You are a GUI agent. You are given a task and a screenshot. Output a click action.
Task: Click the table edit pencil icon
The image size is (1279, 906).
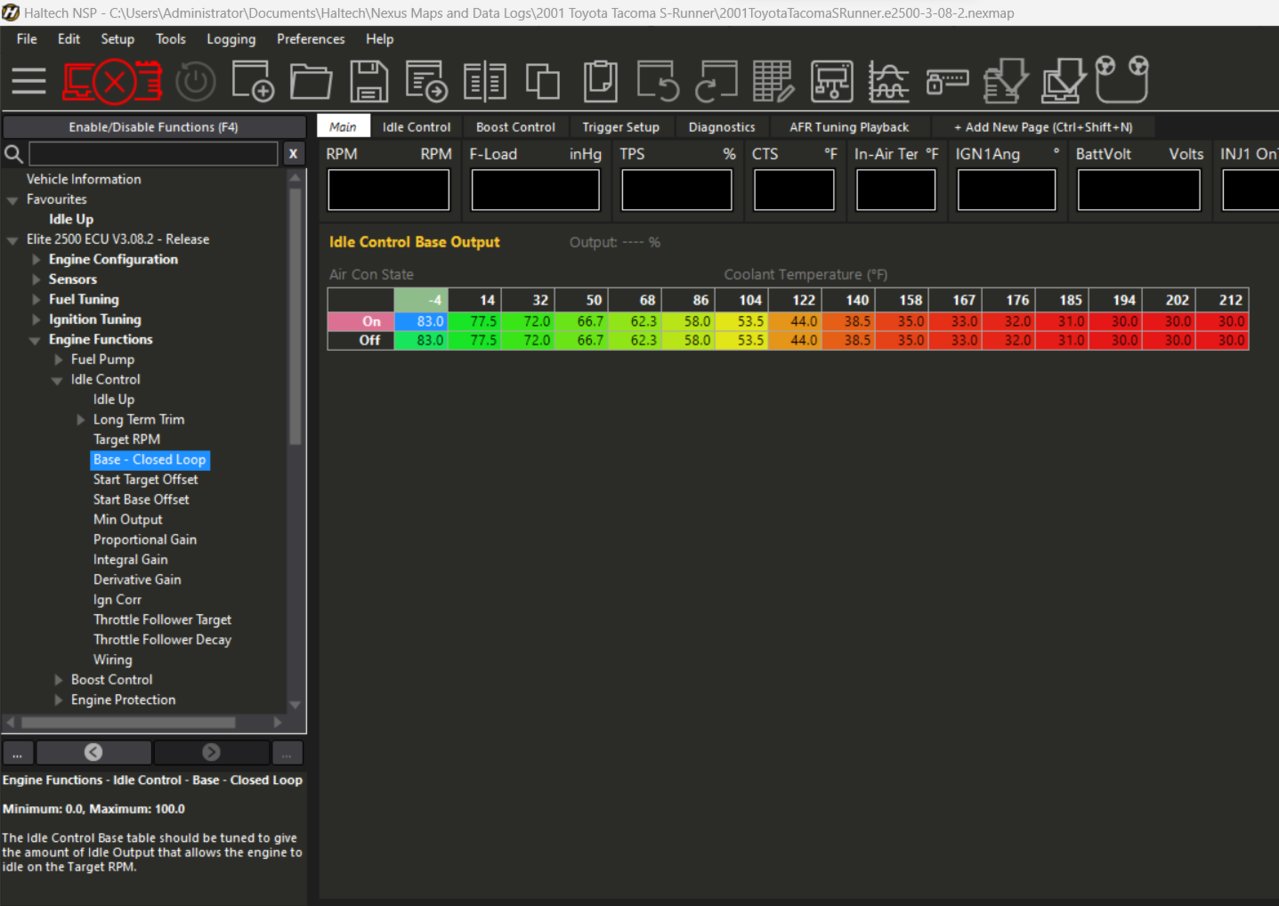point(774,81)
